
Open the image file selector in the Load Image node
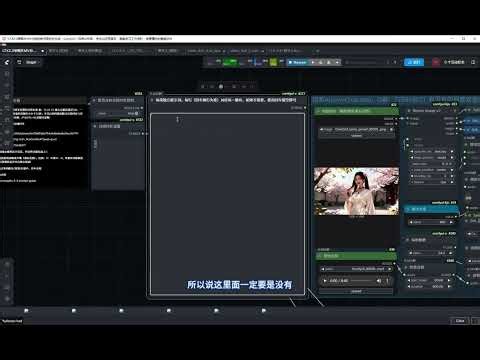click(x=356, y=129)
